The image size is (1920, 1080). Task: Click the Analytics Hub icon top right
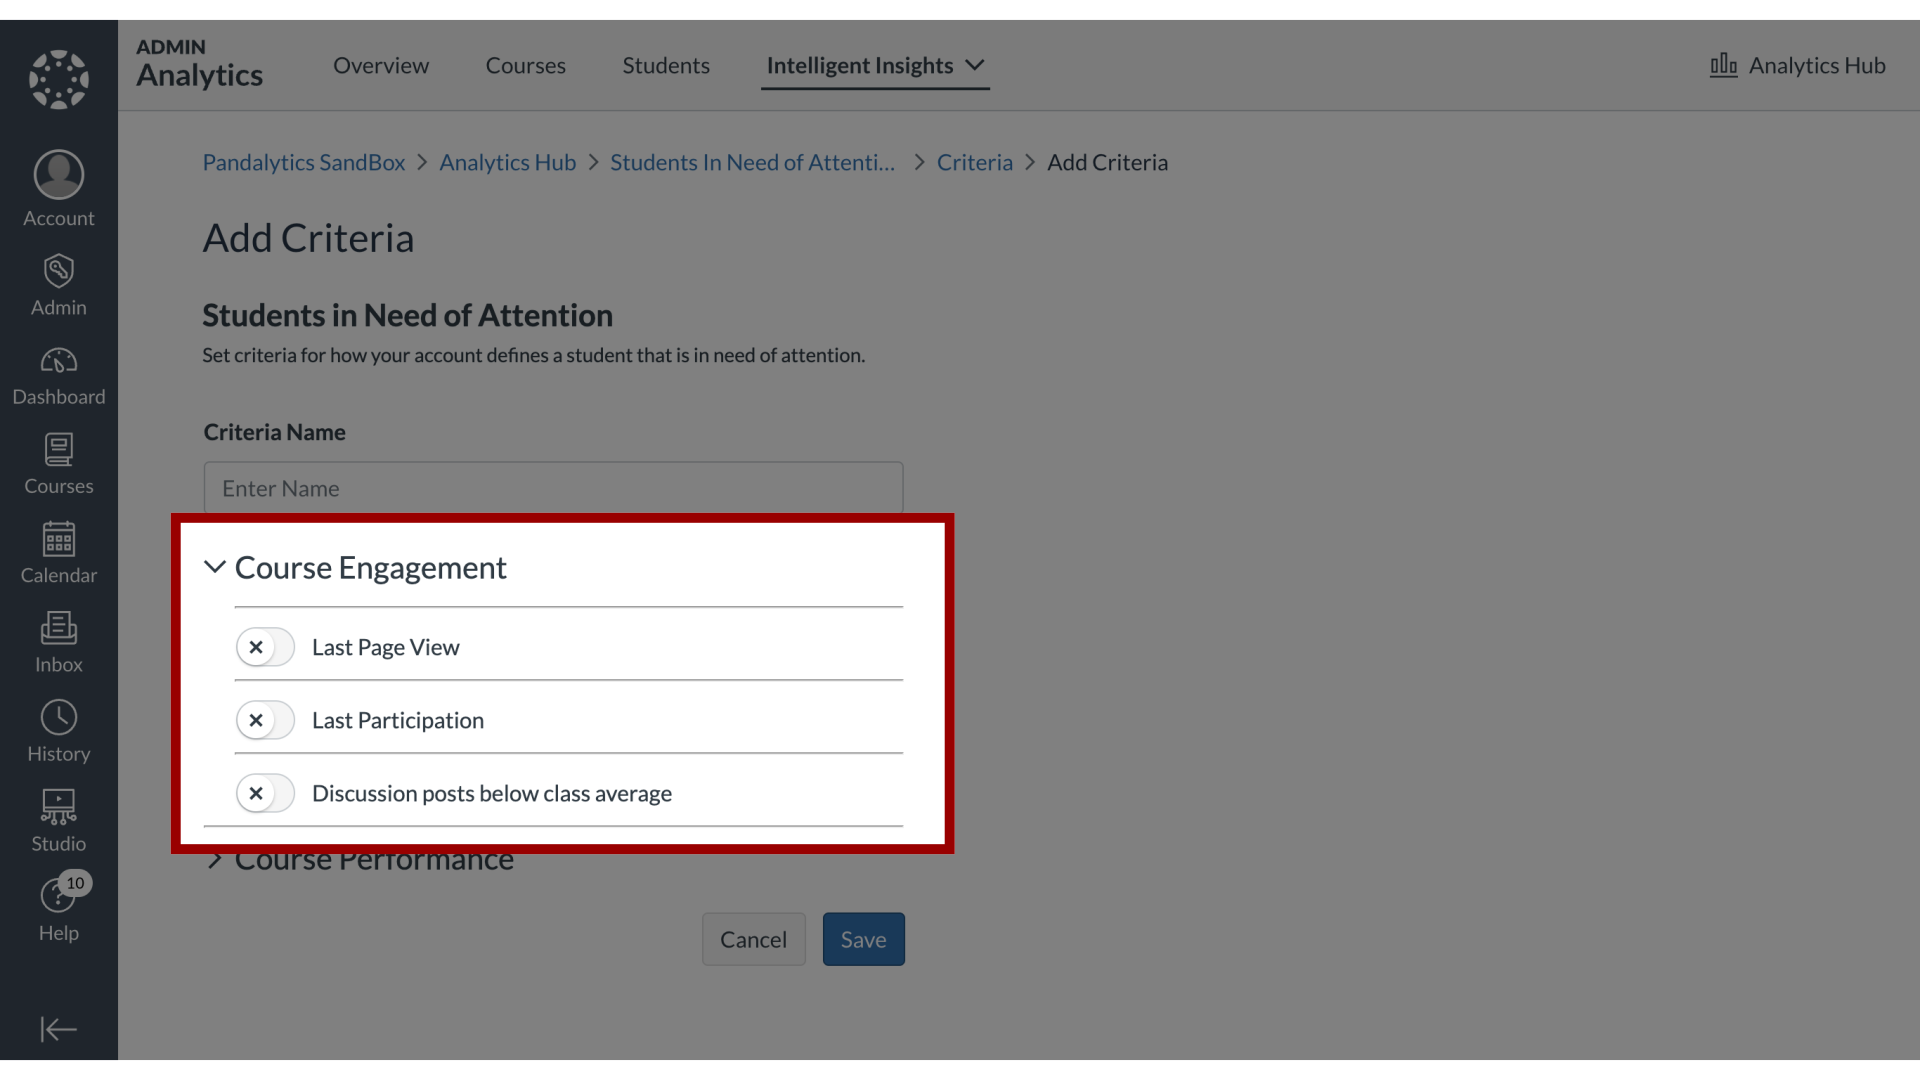1724,65
